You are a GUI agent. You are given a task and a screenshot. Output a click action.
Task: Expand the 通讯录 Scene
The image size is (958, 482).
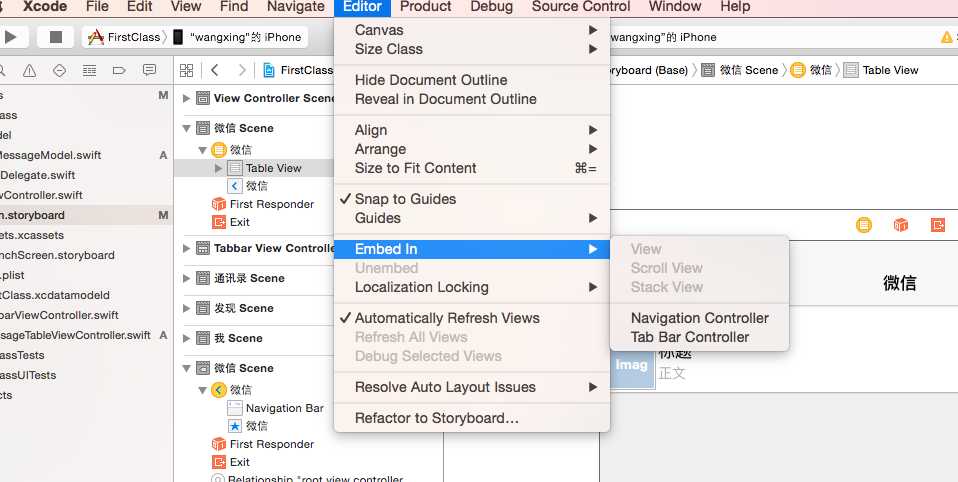(187, 278)
